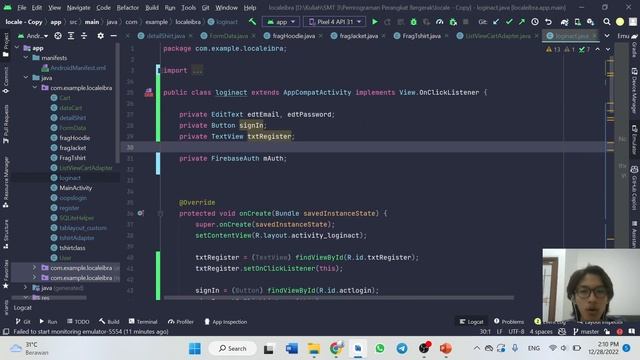Image resolution: width=640 pixels, height=360 pixels.
Task: Go to next highlighted error arrow
Action: point(608,49)
